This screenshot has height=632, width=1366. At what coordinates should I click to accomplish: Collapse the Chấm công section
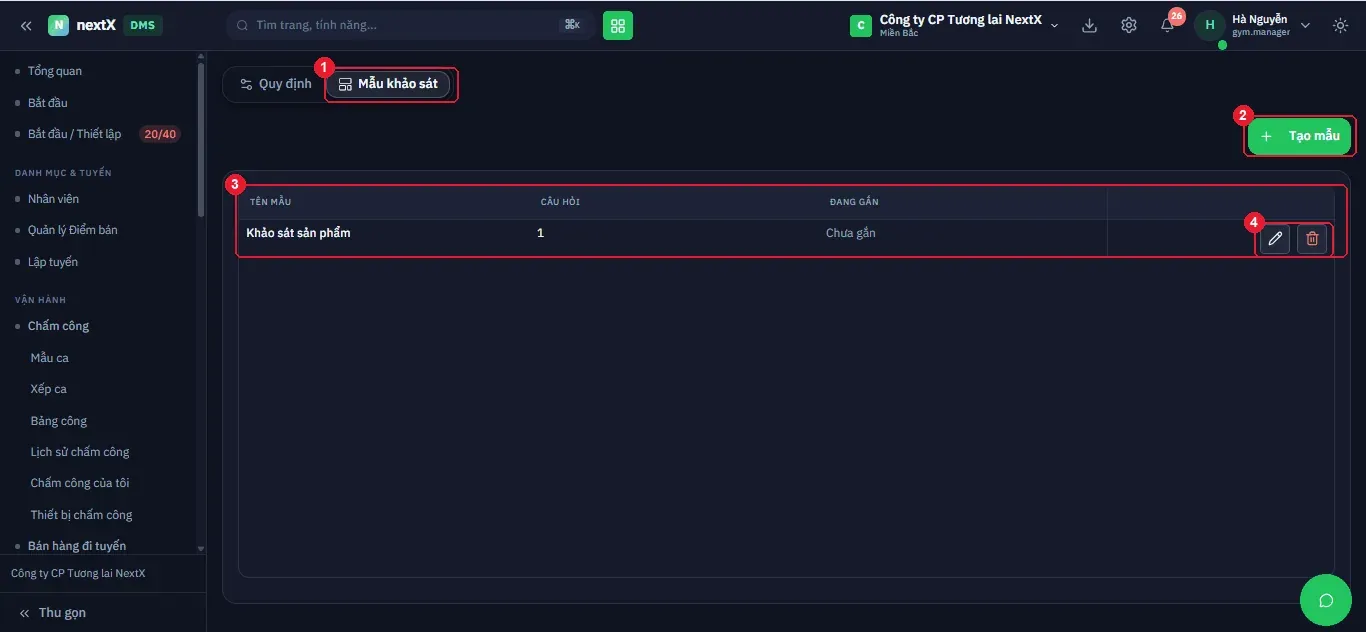click(x=59, y=326)
